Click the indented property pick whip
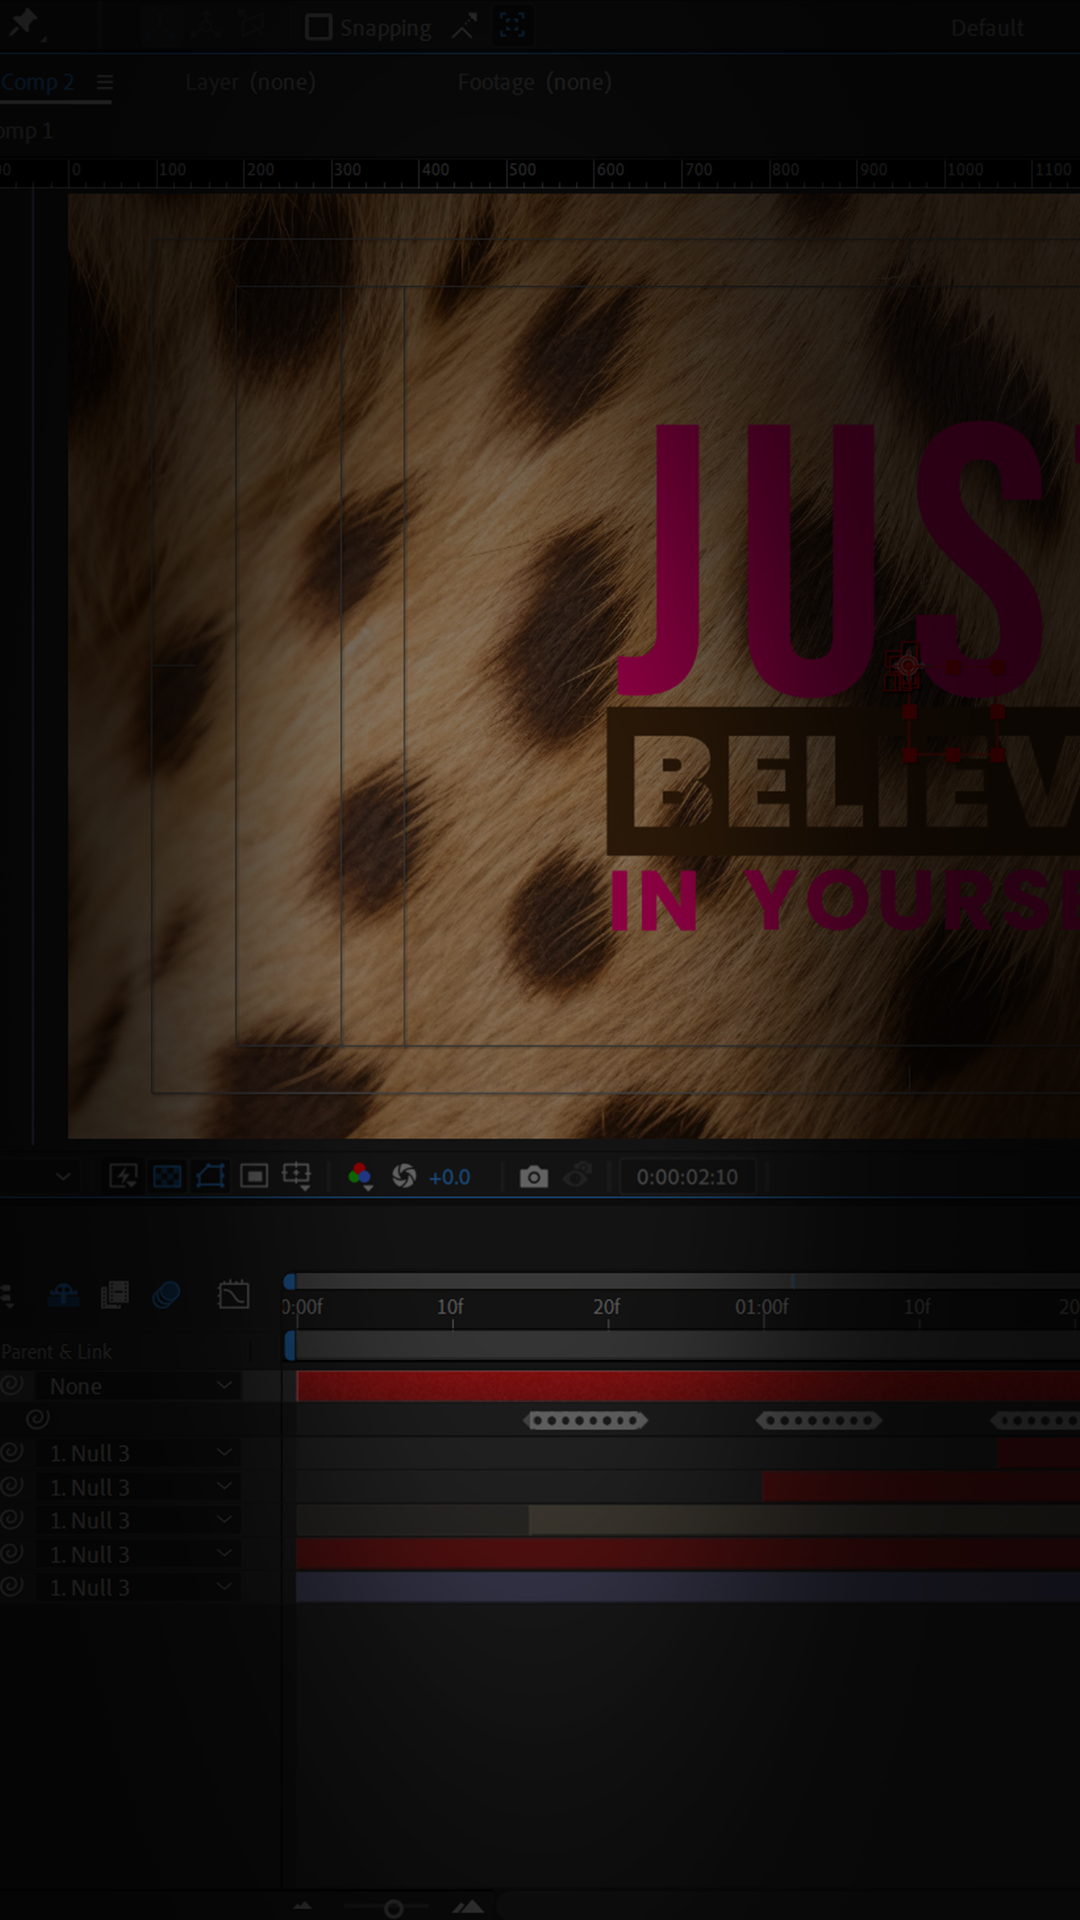The width and height of the screenshot is (1080, 1920). [37, 1419]
